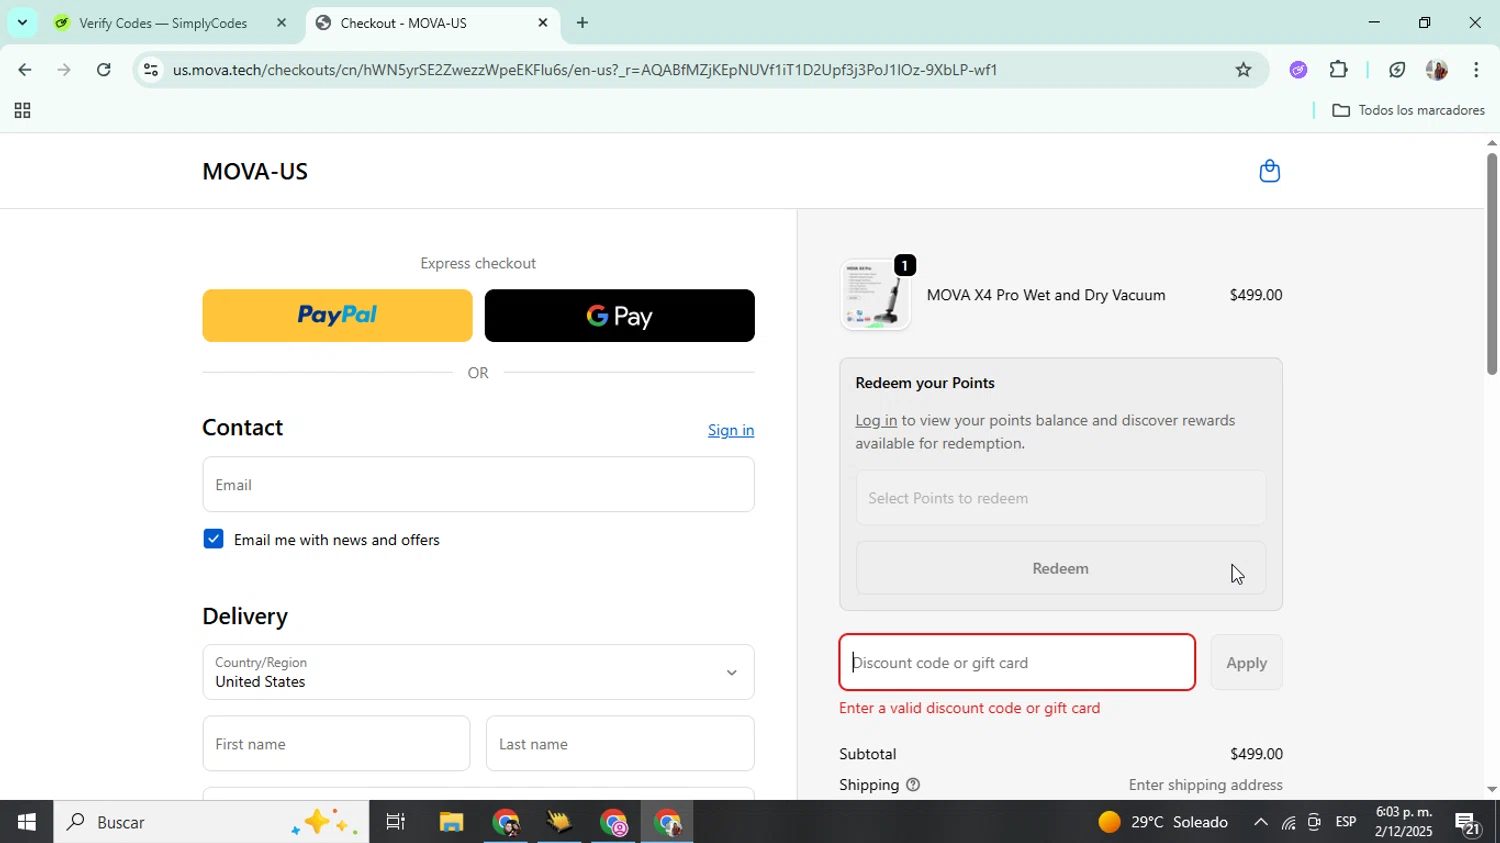This screenshot has height=843, width=1500.
Task: Click Apply discount code button
Action: click(1246, 662)
